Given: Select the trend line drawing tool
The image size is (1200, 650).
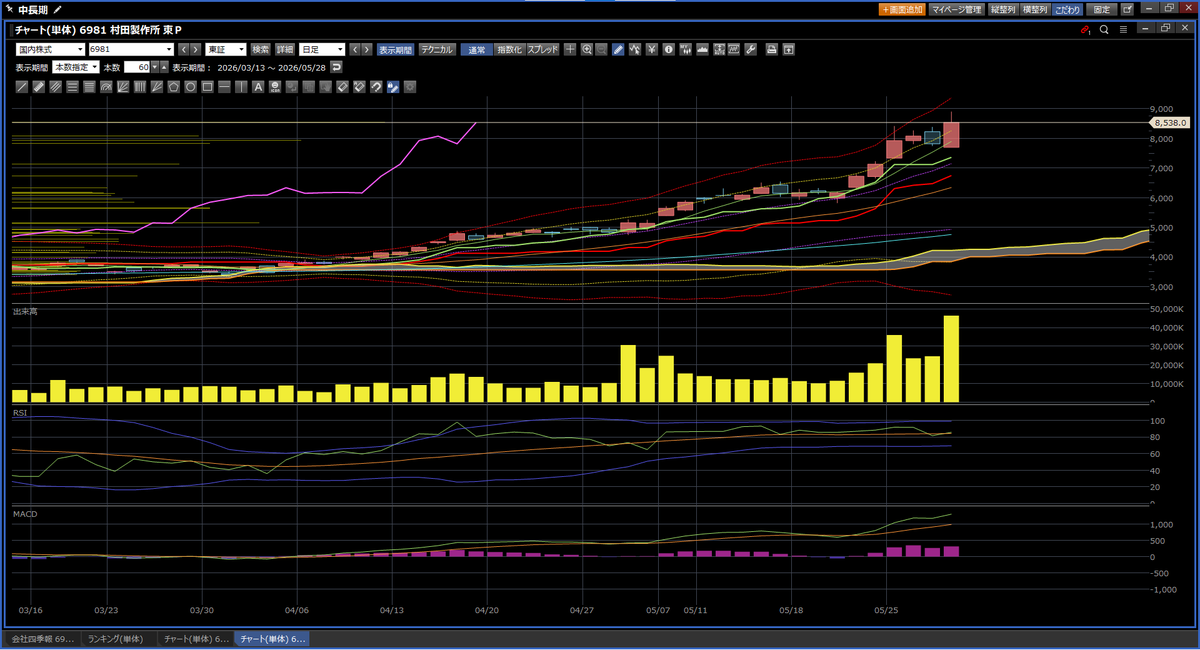Looking at the screenshot, I should point(22,87).
